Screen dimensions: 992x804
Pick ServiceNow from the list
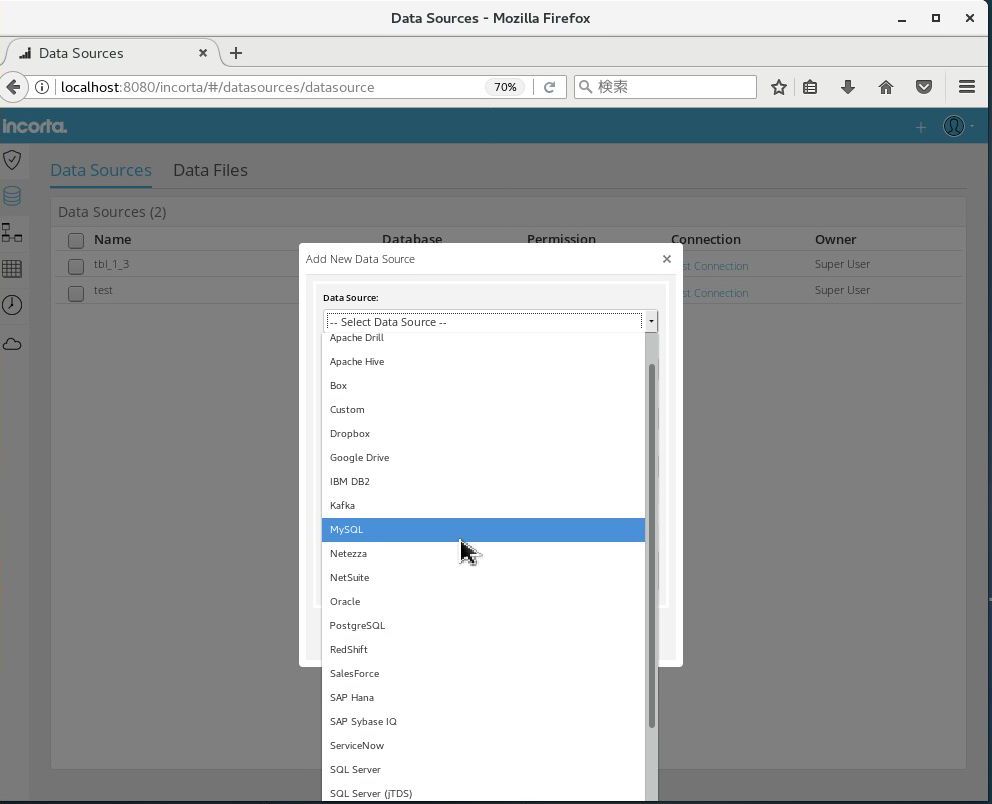tap(483, 746)
